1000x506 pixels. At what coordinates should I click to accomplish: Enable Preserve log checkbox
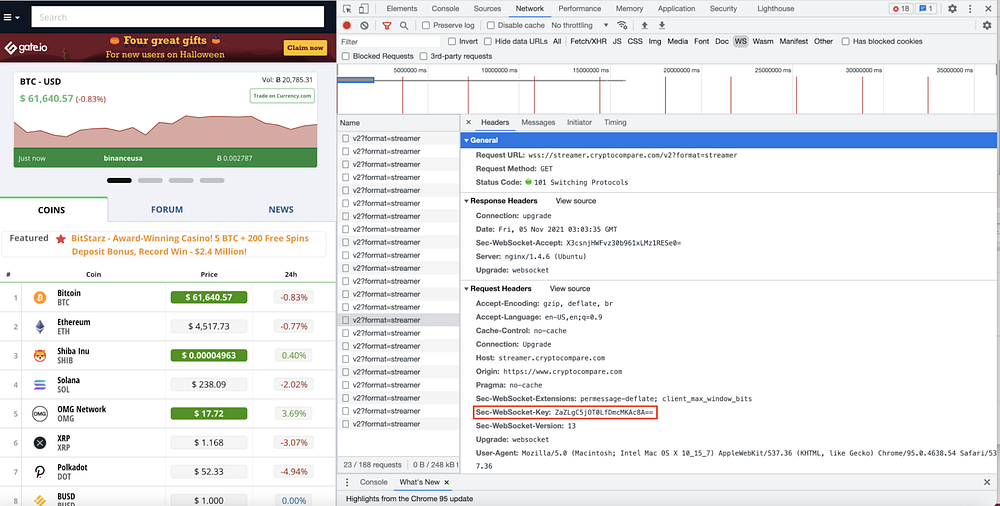pyautogui.click(x=427, y=25)
